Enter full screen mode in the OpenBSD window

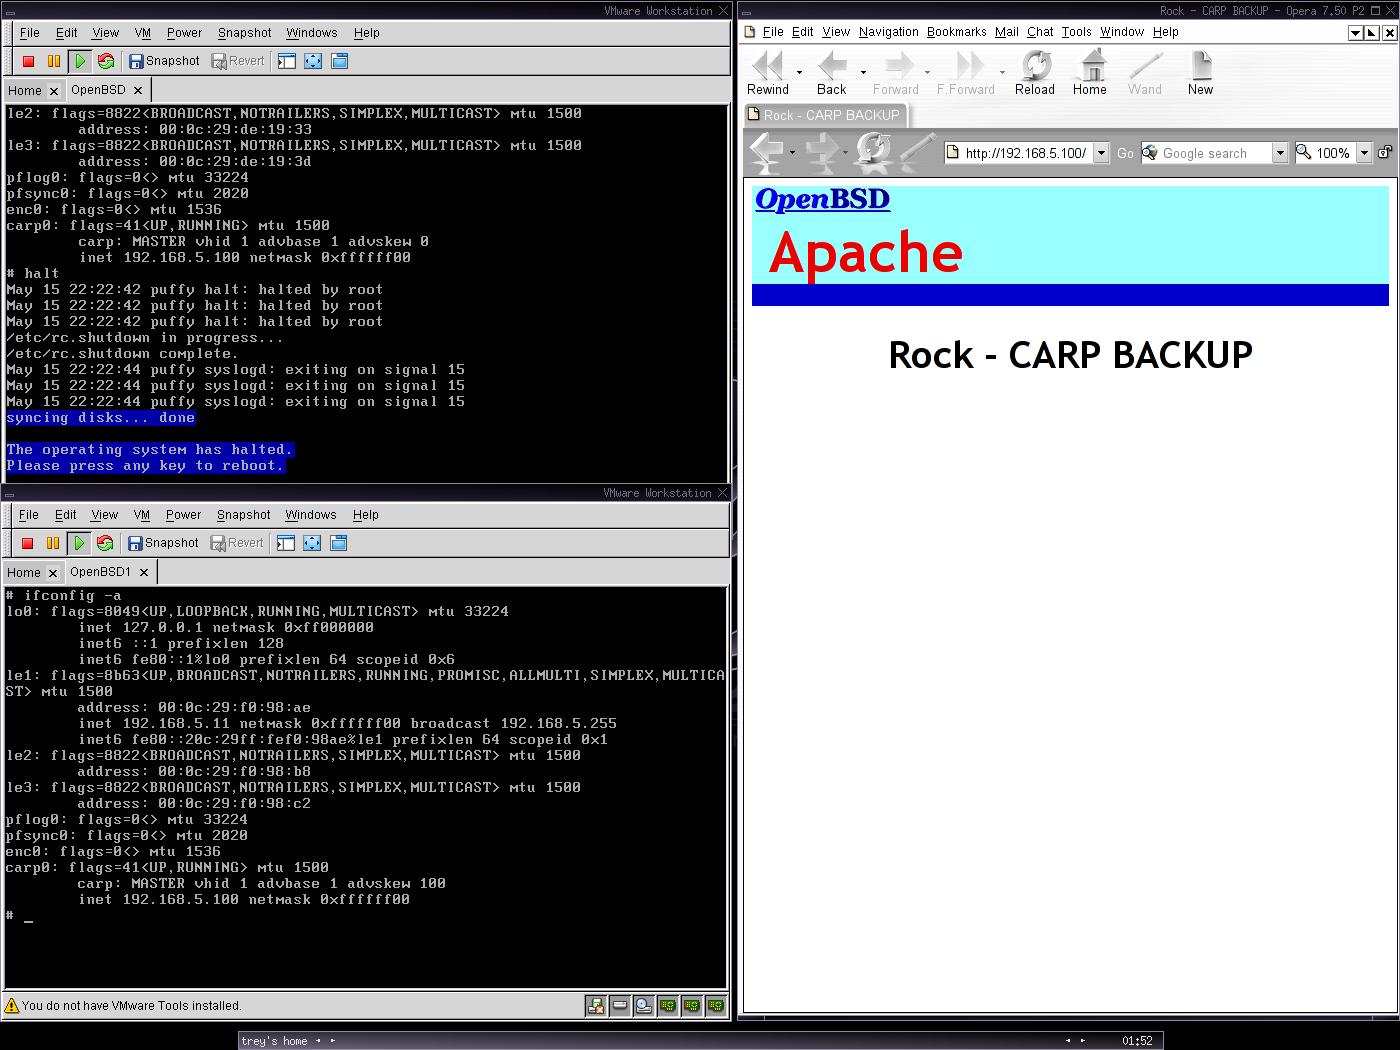point(313,61)
